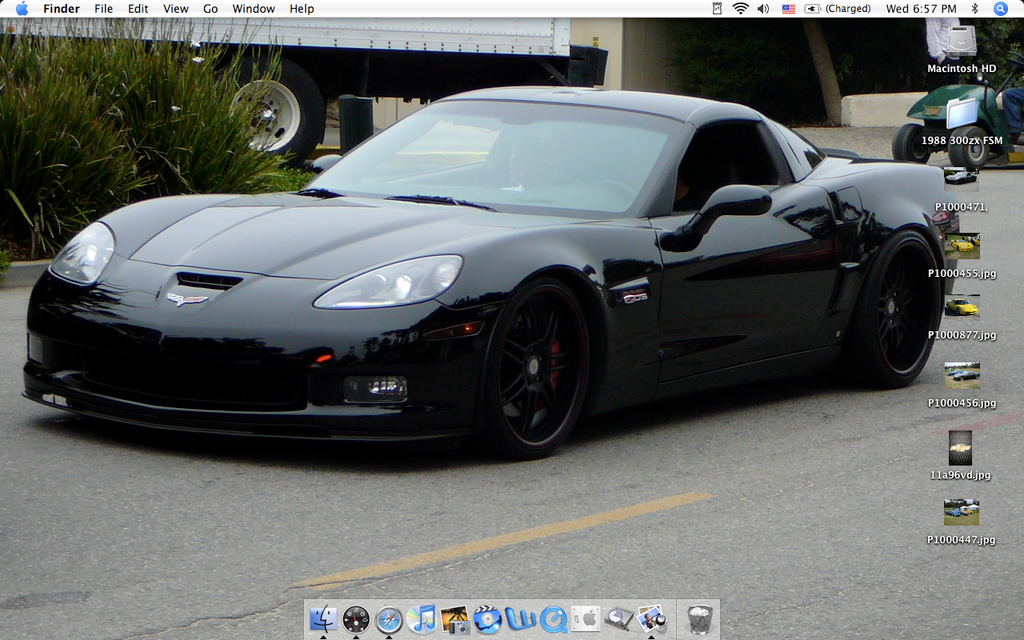Open the Apple menu
1024x640 pixels.
(21, 9)
